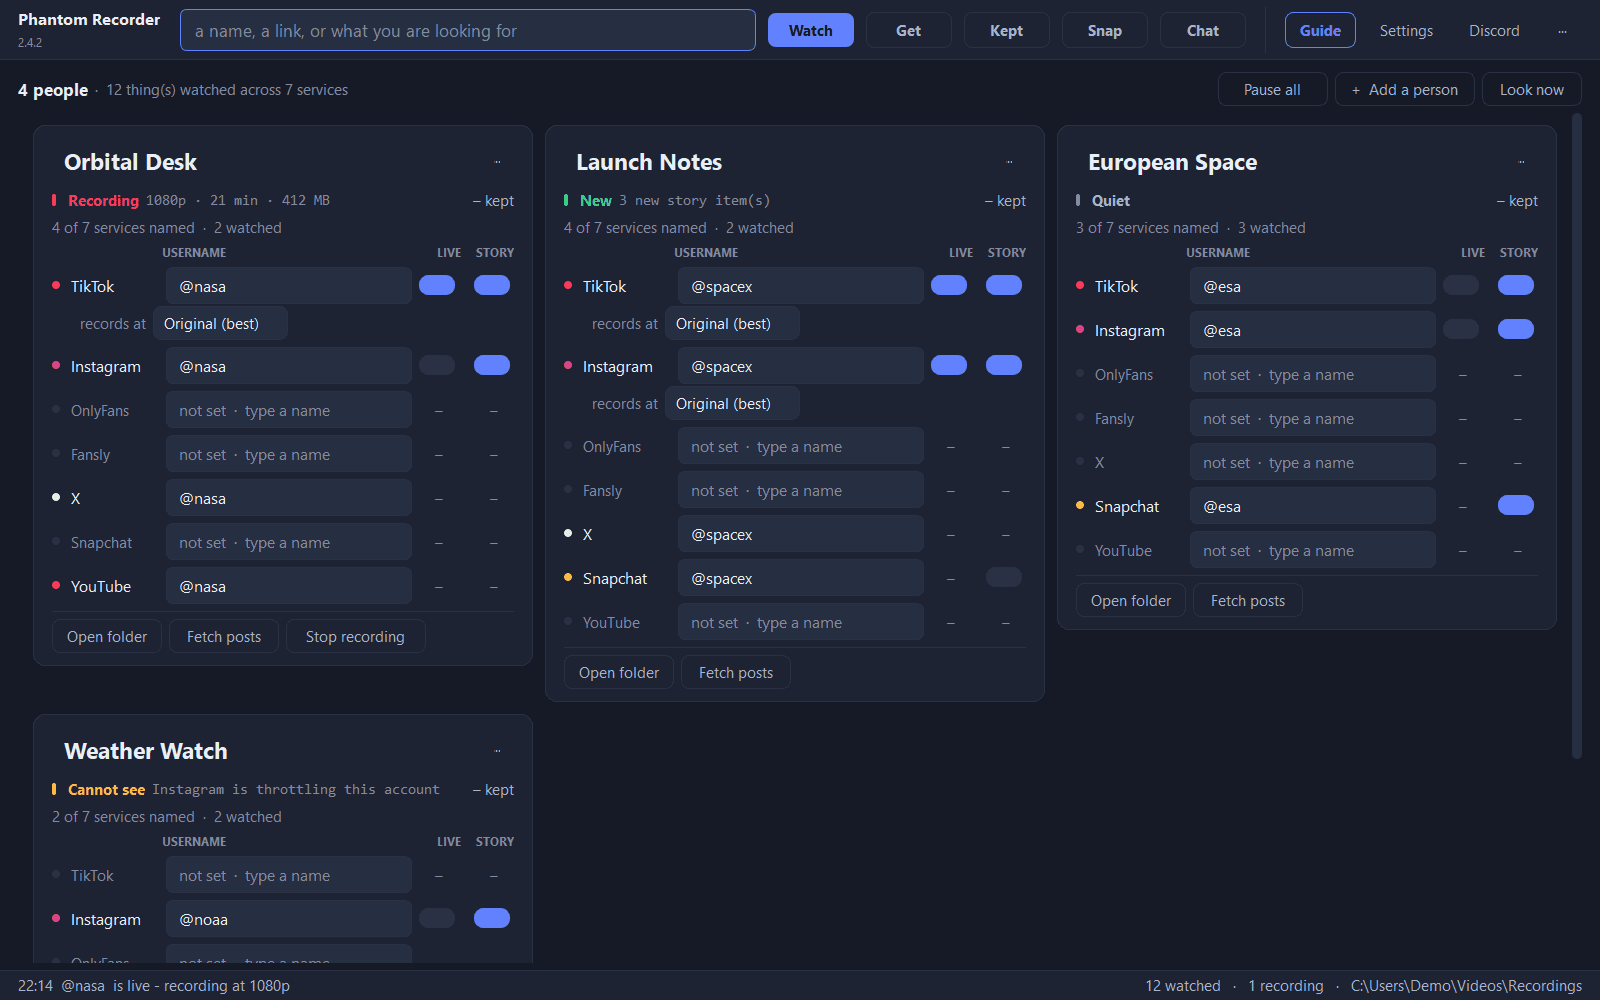Open the European Space card overflow menu
The image size is (1600, 1000).
1521,162
